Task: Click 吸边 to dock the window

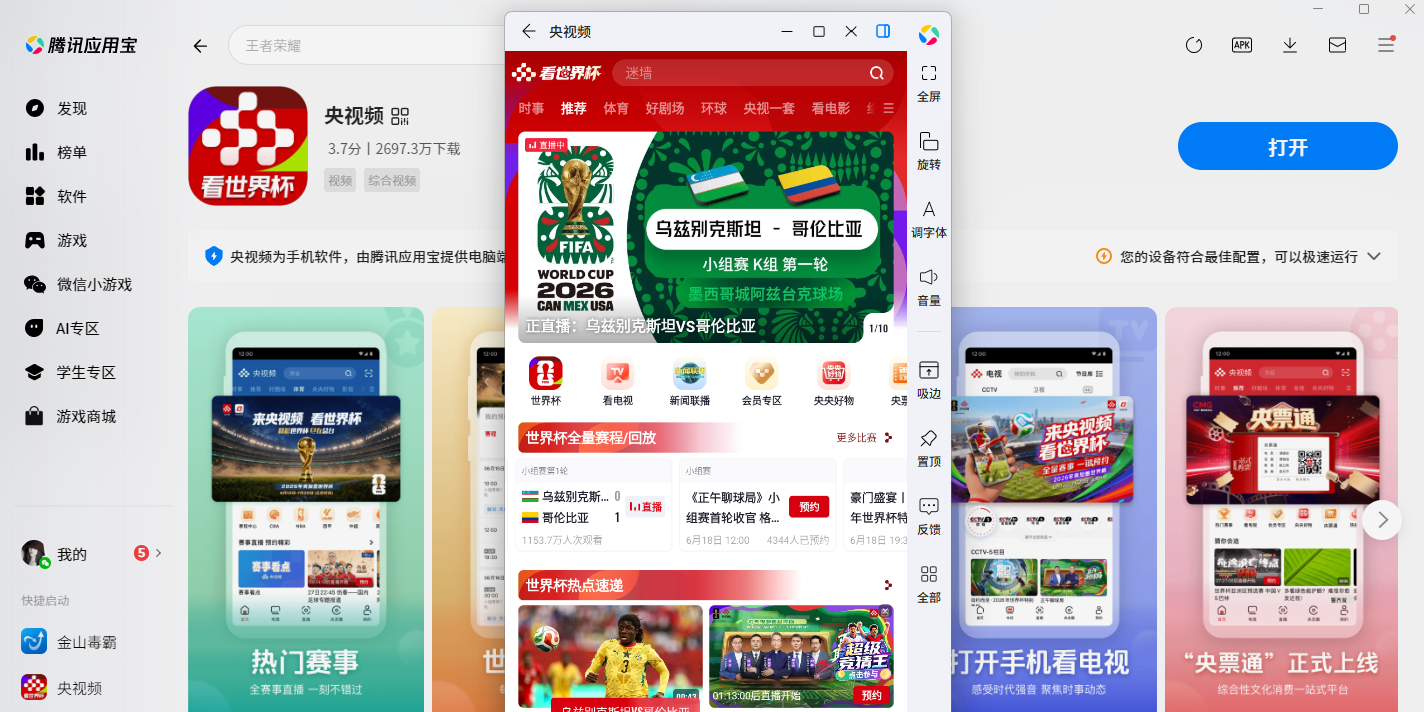Action: pos(929,380)
